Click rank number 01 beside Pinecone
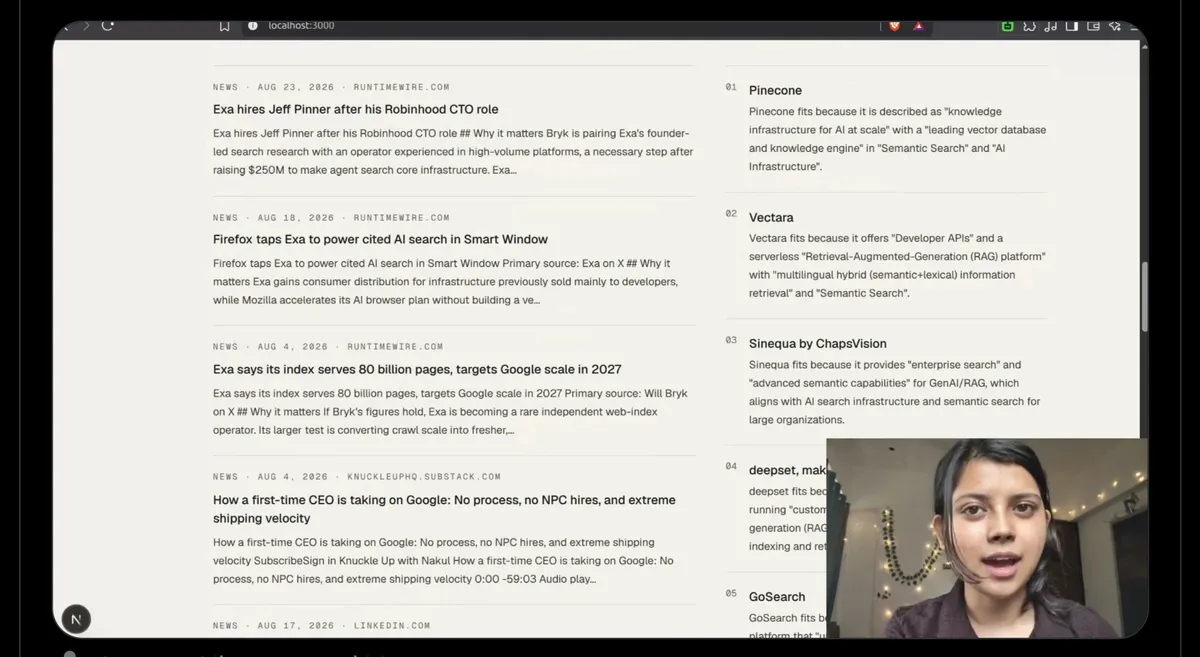 [731, 88]
